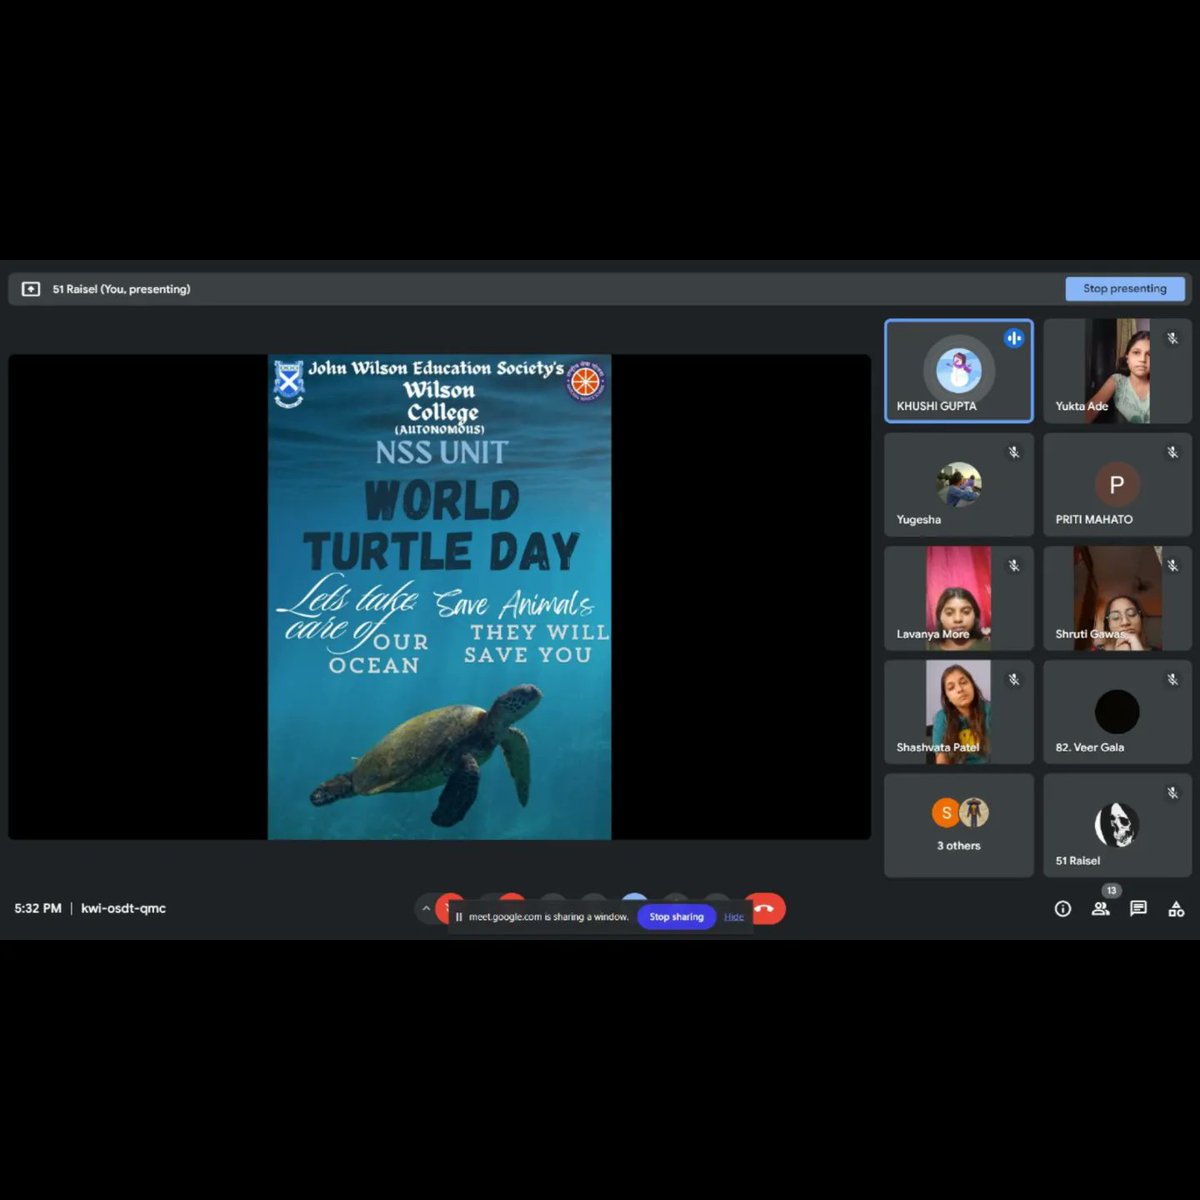
Task: Click the 5:32 PM clock text
Action: pos(38,908)
